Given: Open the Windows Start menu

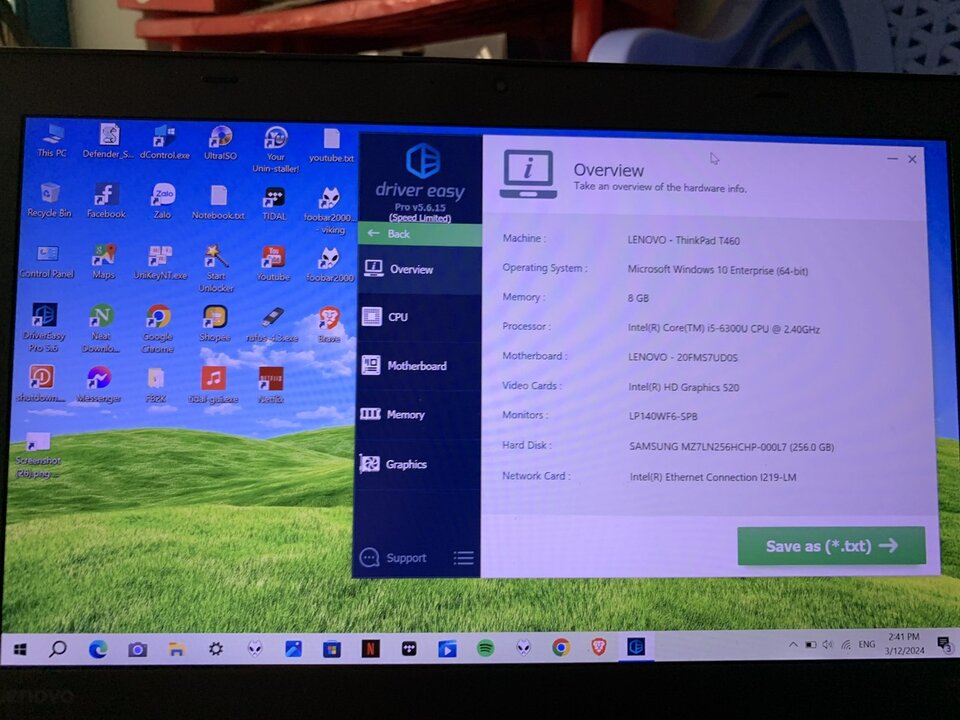Looking at the screenshot, I should tap(20, 649).
